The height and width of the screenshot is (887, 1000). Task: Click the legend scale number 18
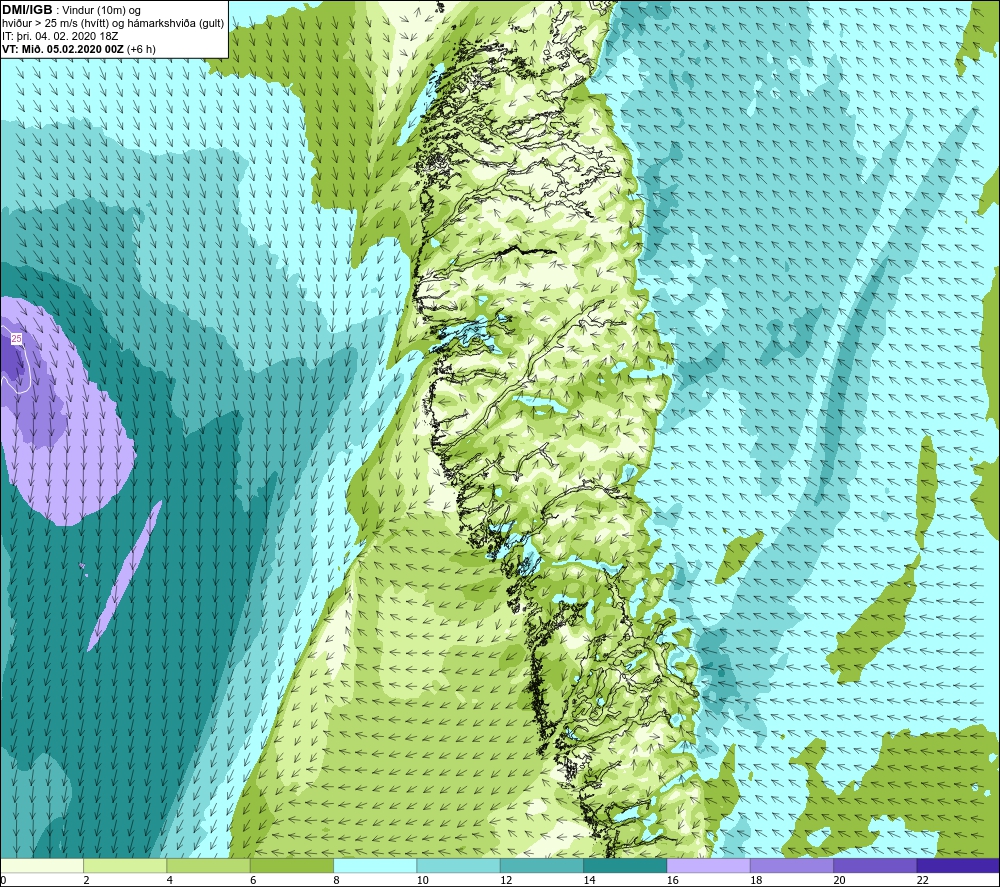point(756,880)
